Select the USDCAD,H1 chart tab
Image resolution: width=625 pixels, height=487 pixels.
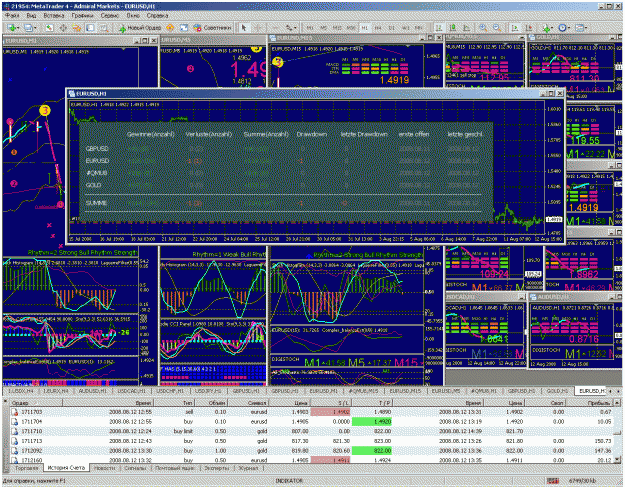point(132,391)
